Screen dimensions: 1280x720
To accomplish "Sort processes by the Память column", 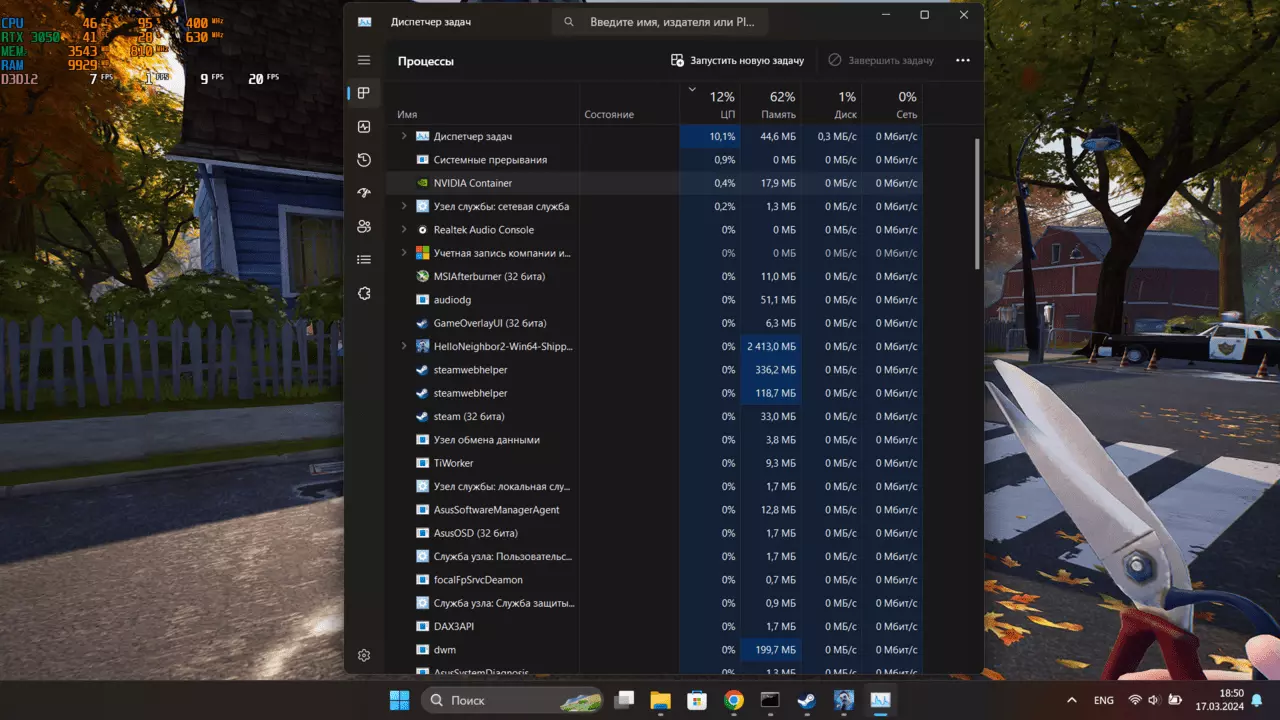I will [770, 104].
